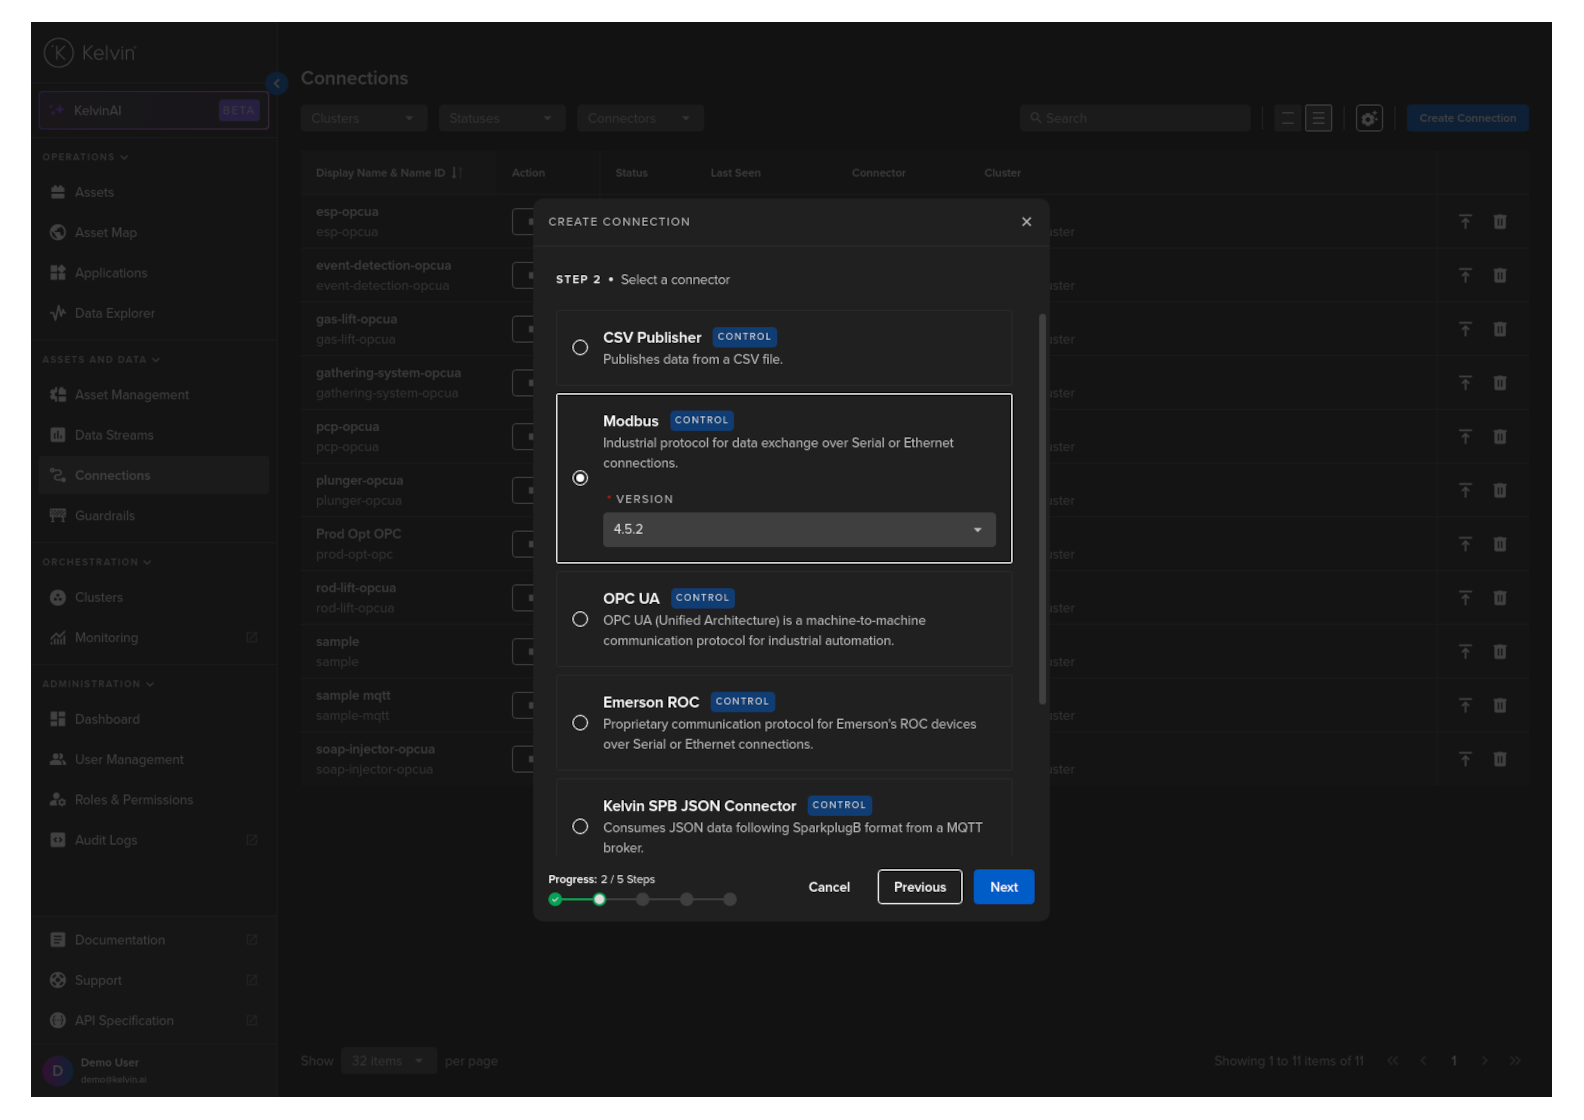Open Asset Map from the sidebar
Screen dimensions: 1584x1120
coord(106,233)
